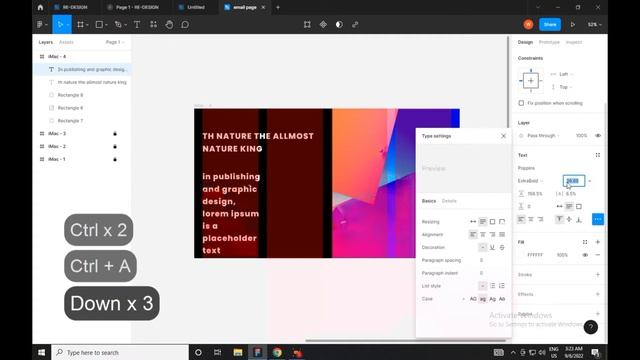The image size is (640, 360).
Task: Open the Page 1 pages dropdown
Action: 115,42
